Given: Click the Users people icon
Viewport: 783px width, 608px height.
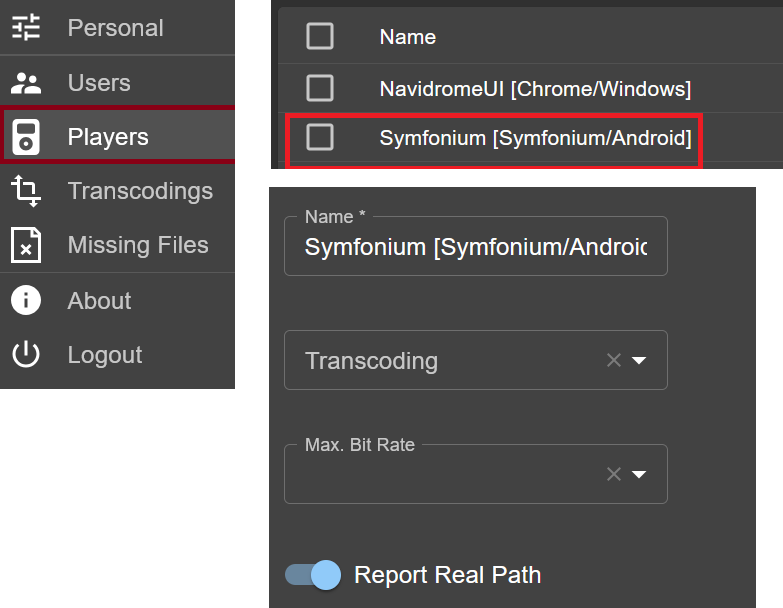Looking at the screenshot, I should click(26, 83).
